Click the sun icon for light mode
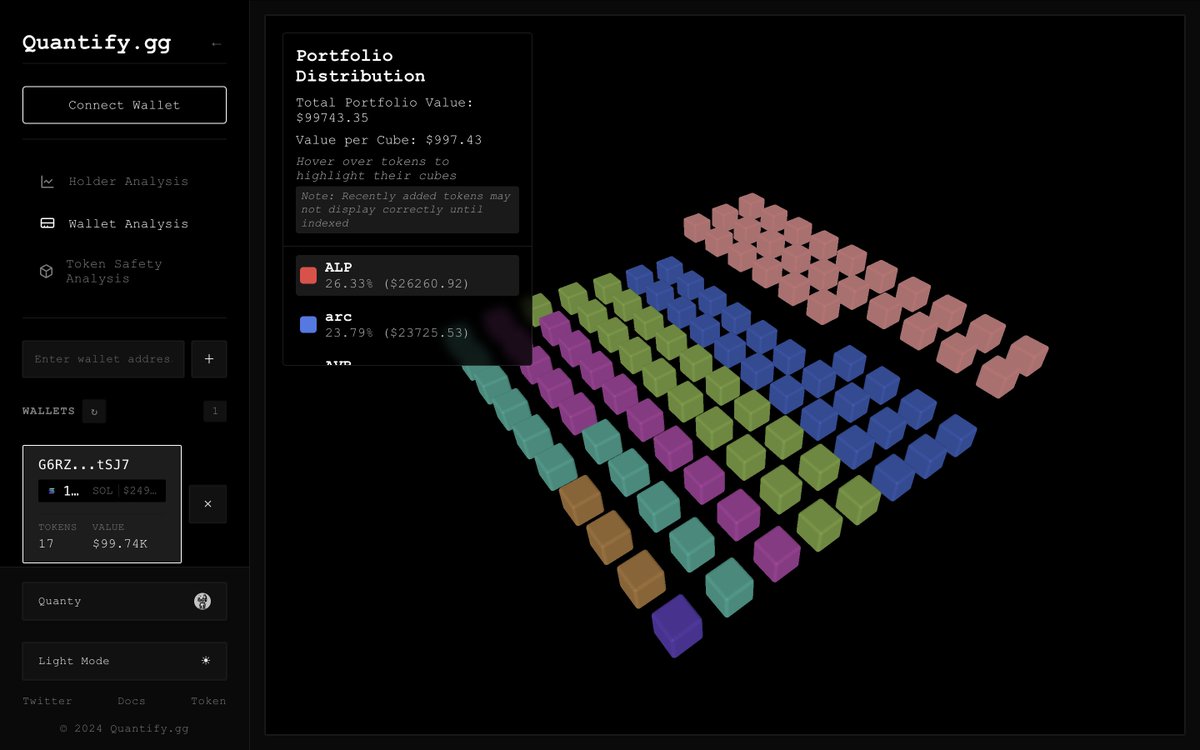This screenshot has height=750, width=1200. [x=206, y=661]
